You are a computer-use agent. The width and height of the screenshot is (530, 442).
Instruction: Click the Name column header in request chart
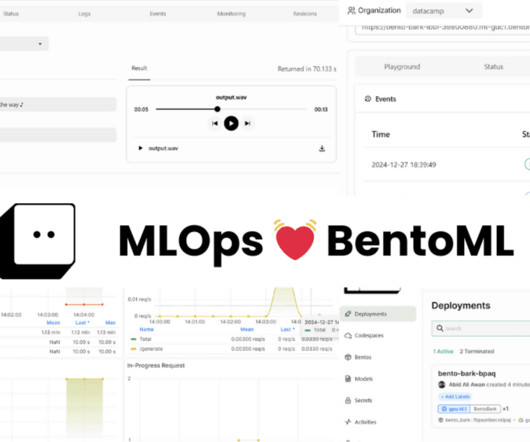point(146,329)
